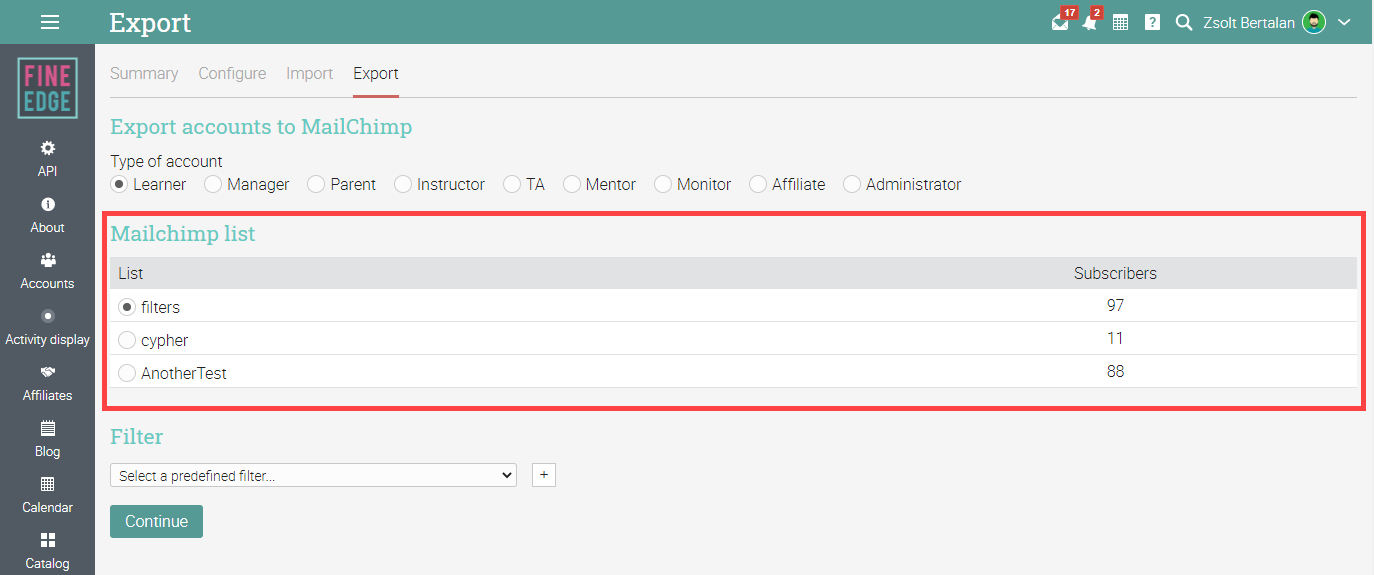The height and width of the screenshot is (575, 1374).
Task: Click the Export accounts to MailChimp heading
Action: click(x=261, y=127)
